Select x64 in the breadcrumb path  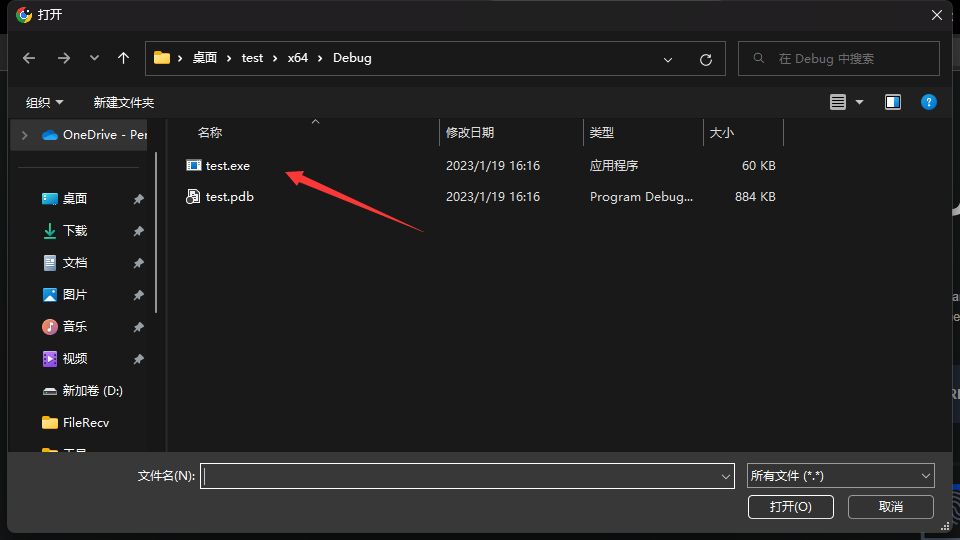click(298, 58)
